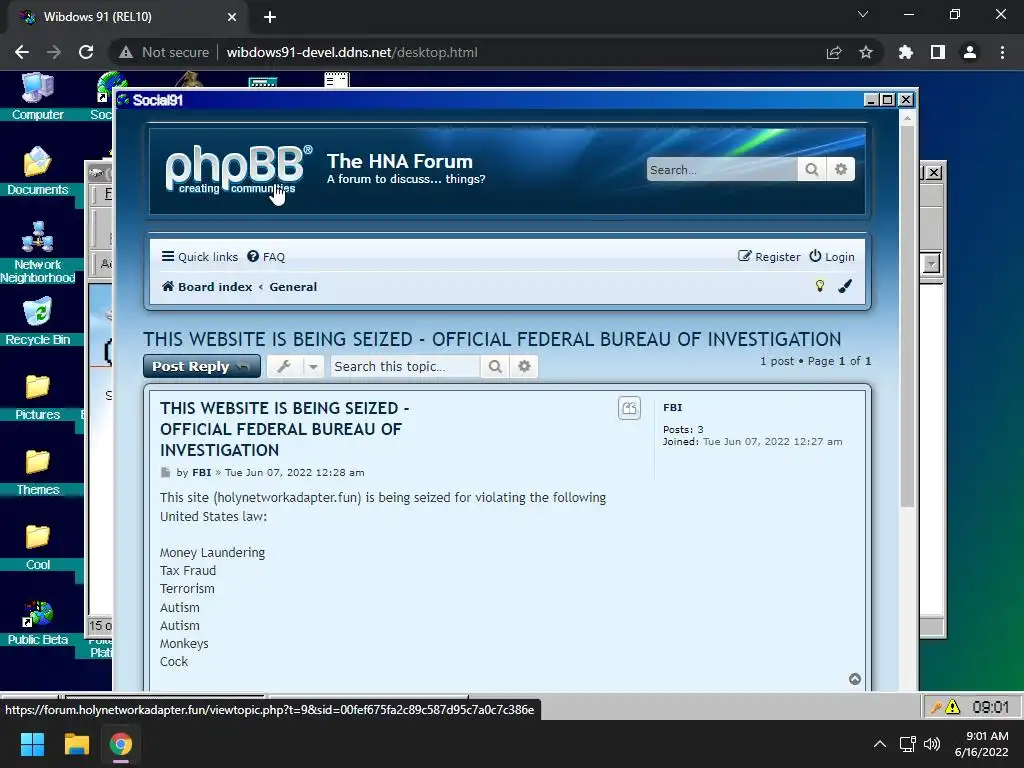Go back in browser history
Viewport: 1024px width, 768px height.
pos(22,52)
